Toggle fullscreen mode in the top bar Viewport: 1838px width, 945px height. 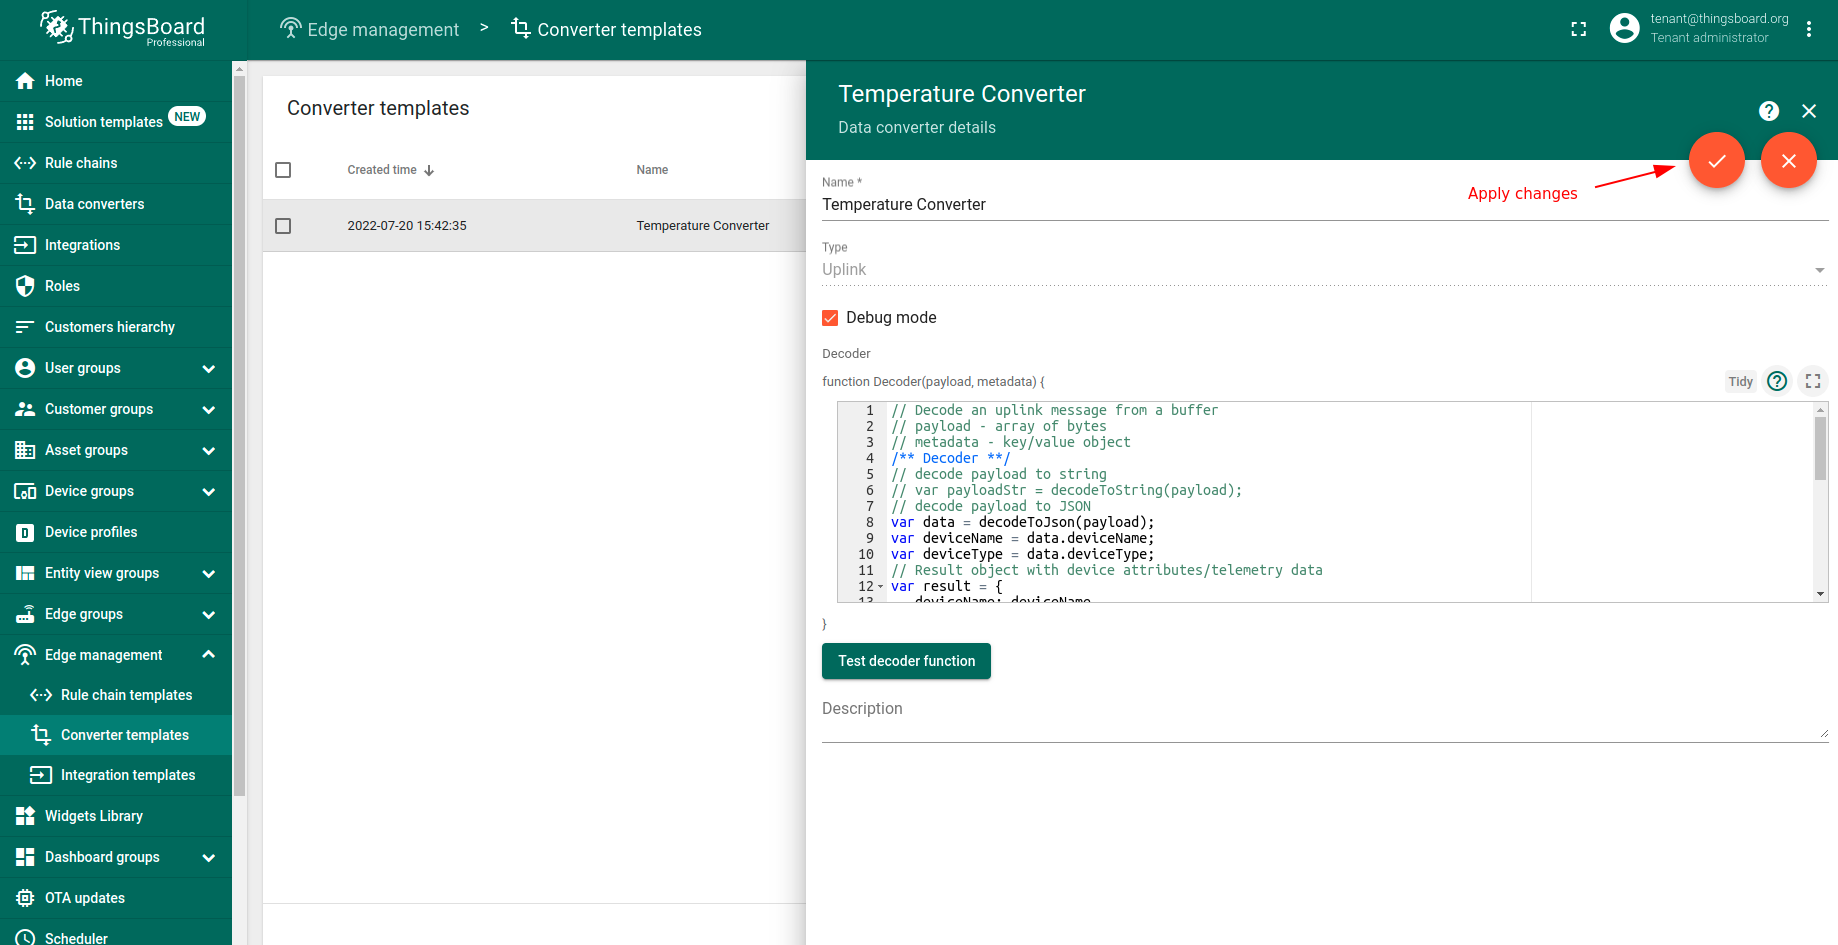click(x=1579, y=29)
